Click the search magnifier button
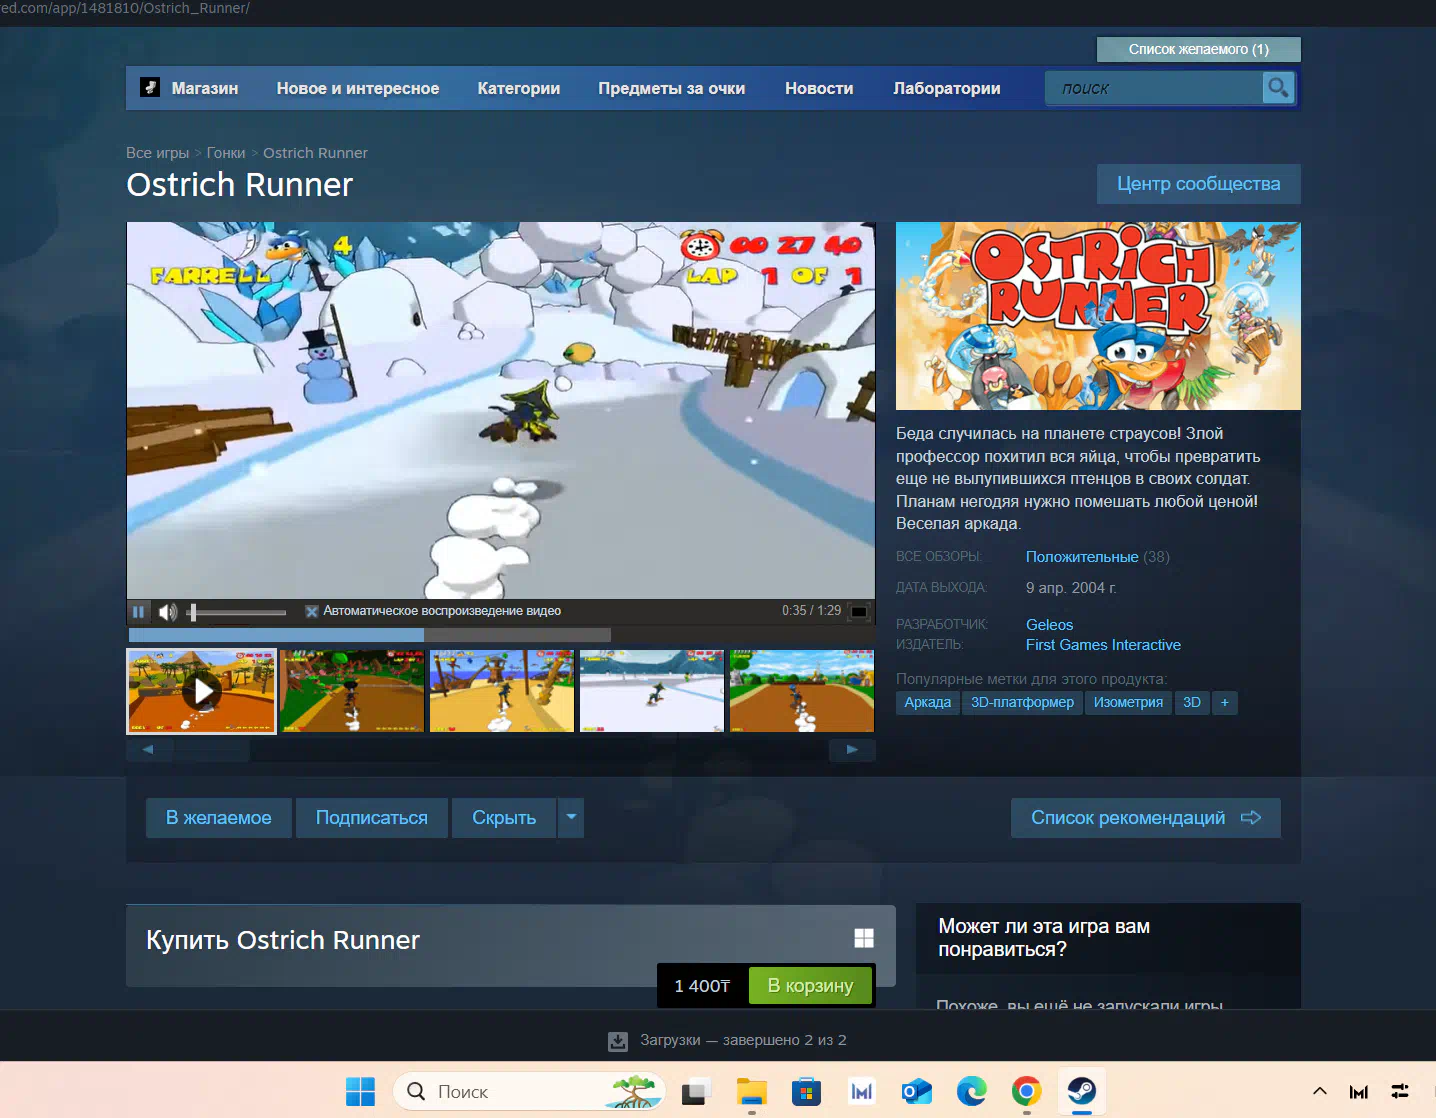The image size is (1436, 1118). pyautogui.click(x=1278, y=88)
